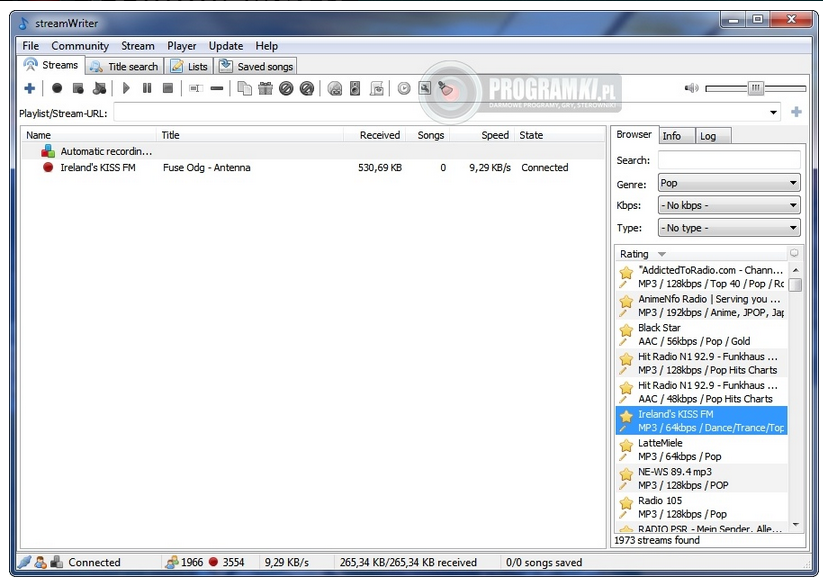Select the Ireland's KISS FM recording row
This screenshot has height=582, width=823.
click(313, 167)
